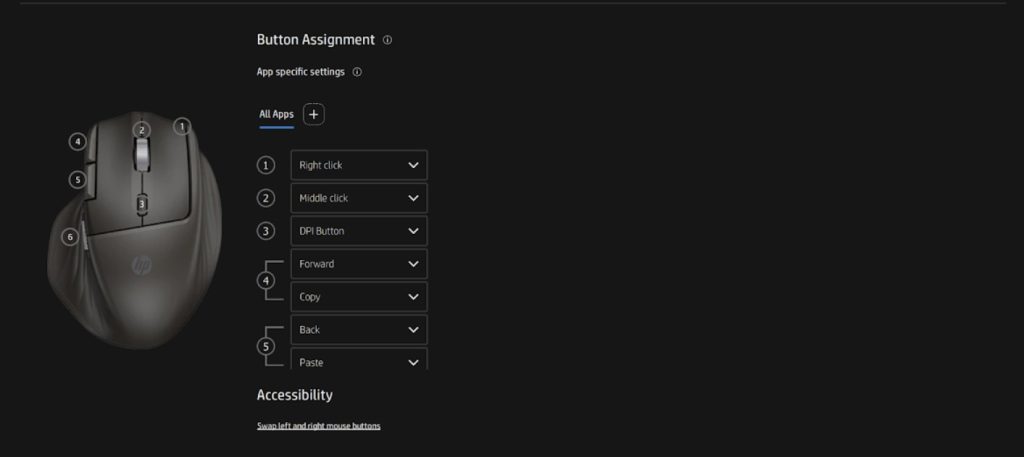Image resolution: width=1024 pixels, height=457 pixels.
Task: Select button 6 marker on the thumb rest
Action: pos(70,237)
